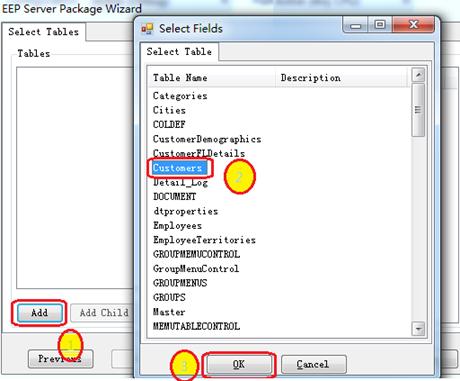460x381 pixels.
Task: Confirm selection with the OK button
Action: (x=239, y=364)
